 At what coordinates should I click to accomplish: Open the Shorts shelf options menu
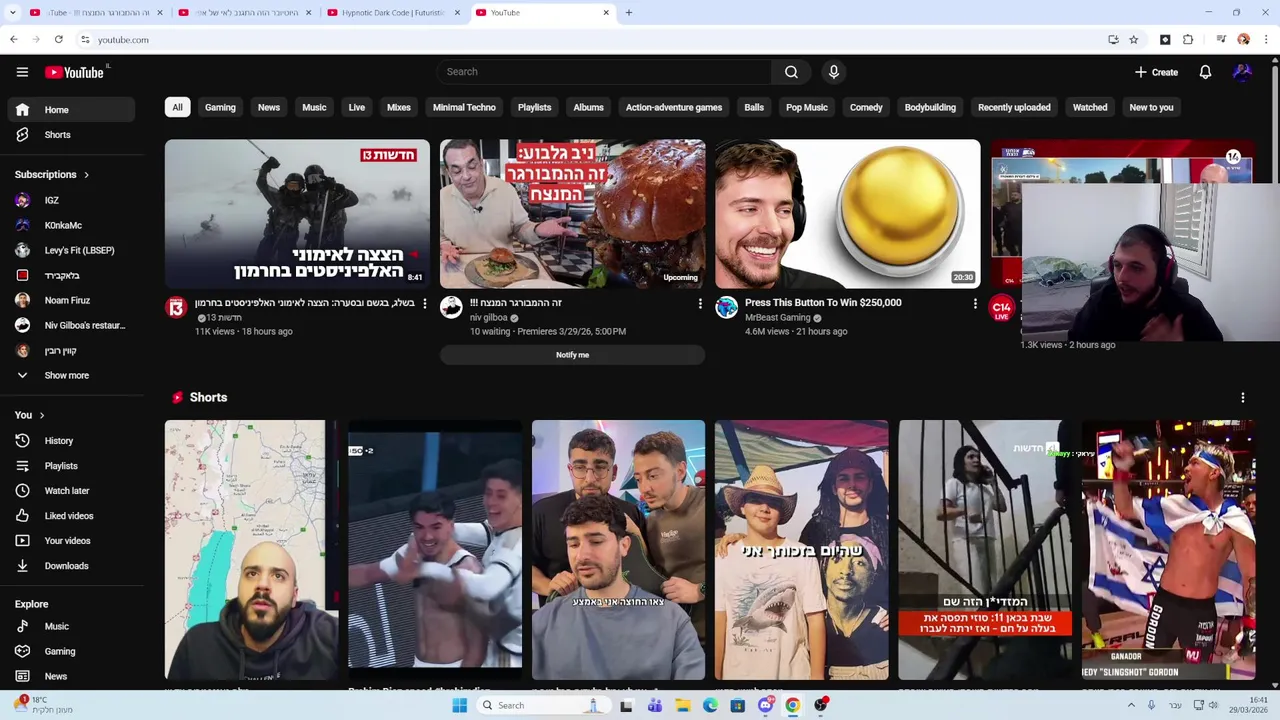(x=1243, y=398)
